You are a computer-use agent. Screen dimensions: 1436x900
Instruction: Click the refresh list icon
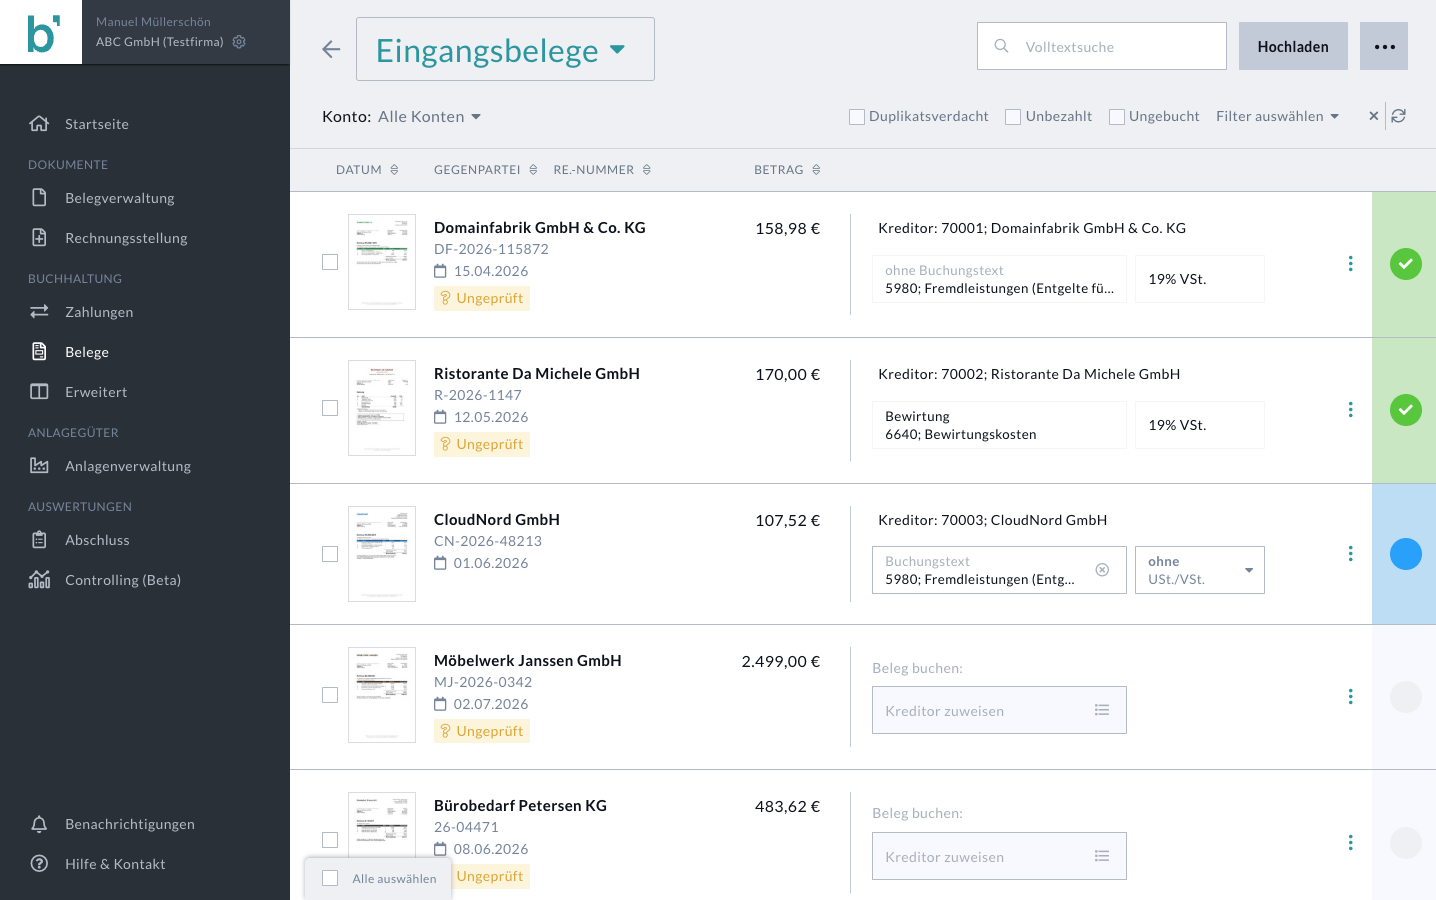(x=1399, y=116)
